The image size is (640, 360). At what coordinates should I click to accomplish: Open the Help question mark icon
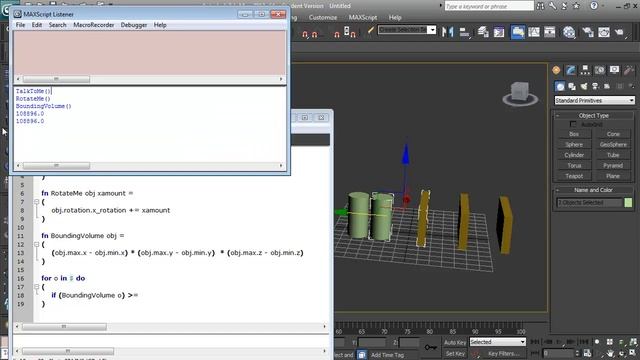(594, 6)
